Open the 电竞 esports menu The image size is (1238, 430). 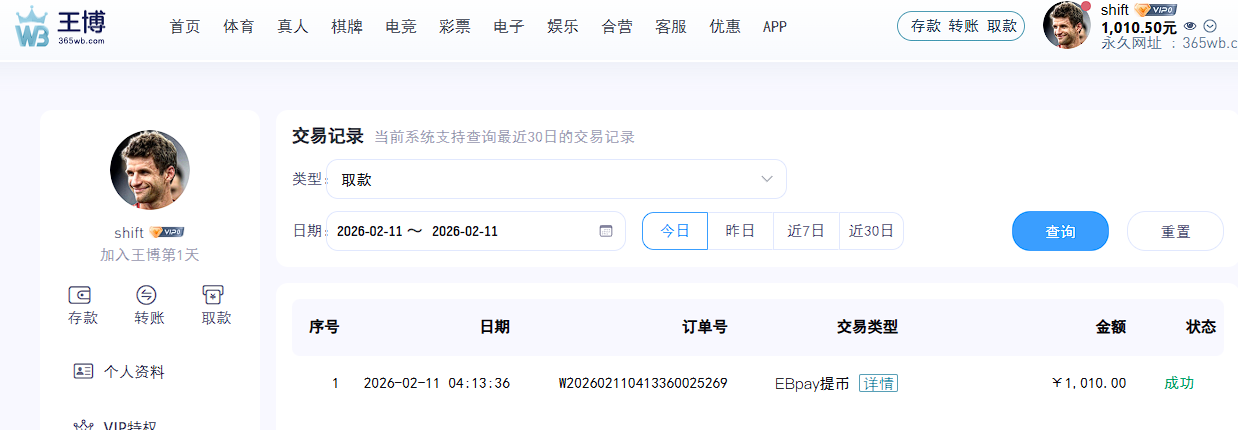401,27
